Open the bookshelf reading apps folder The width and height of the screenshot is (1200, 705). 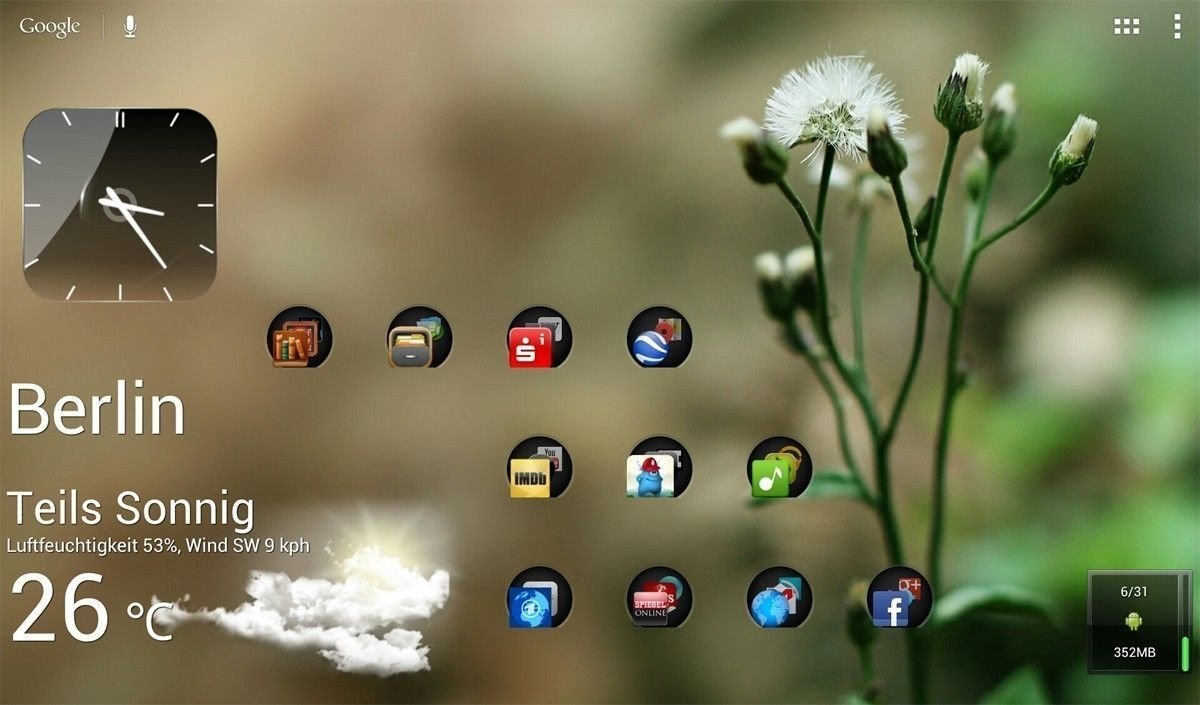point(299,337)
